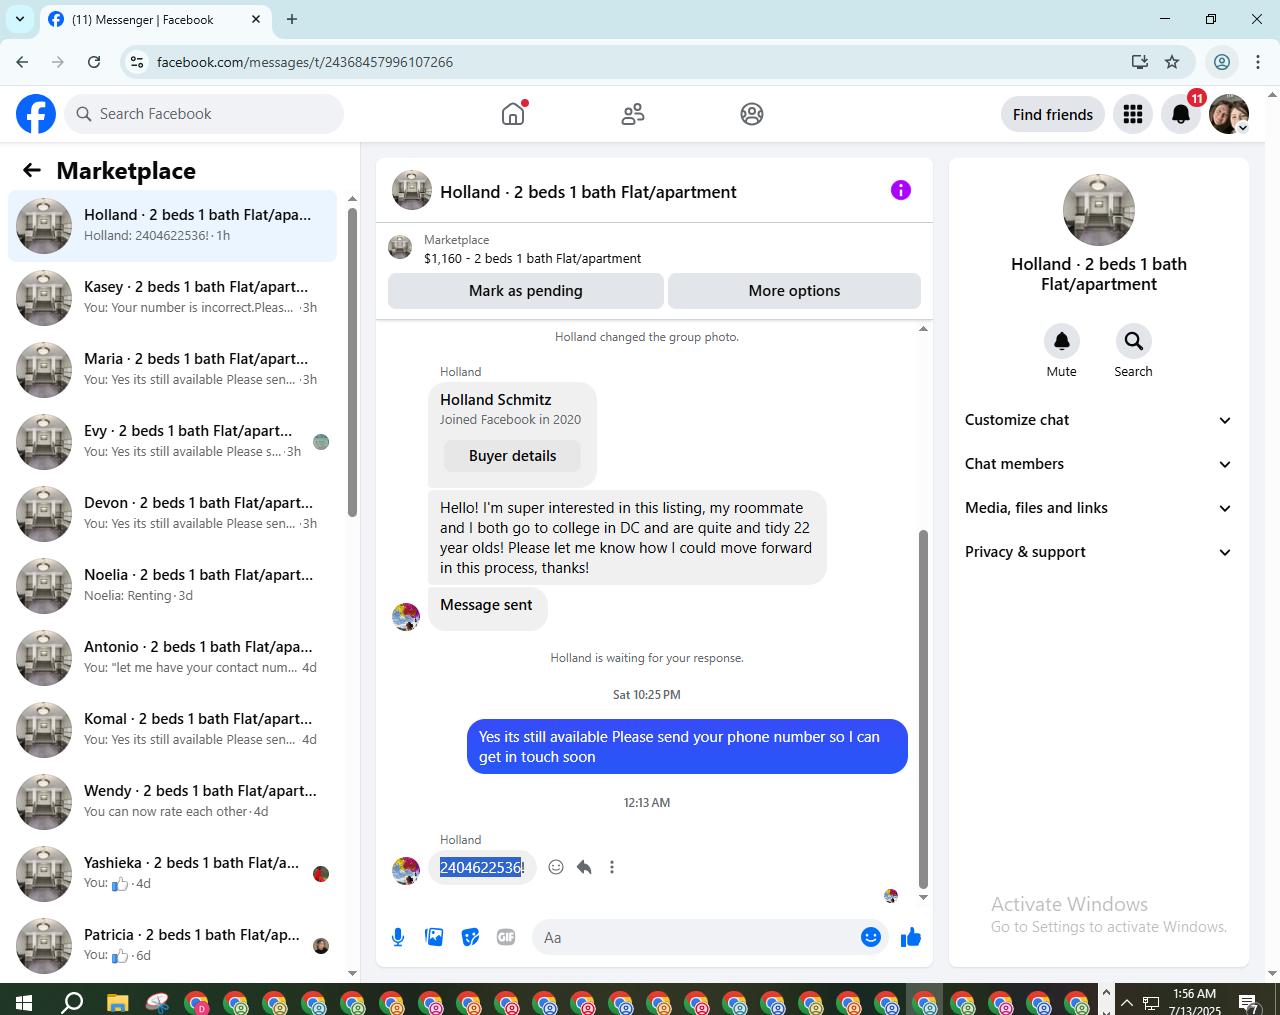This screenshot has width=1280, height=1015.
Task: Click the Search Facebook field
Action: pos(204,114)
